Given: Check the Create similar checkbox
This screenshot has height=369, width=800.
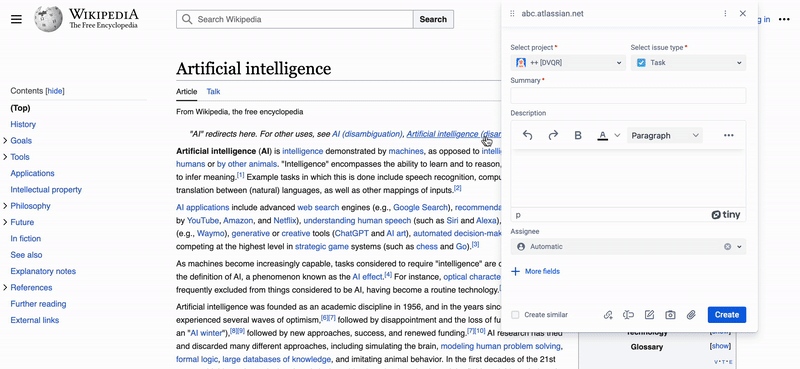Looking at the screenshot, I should coord(515,315).
